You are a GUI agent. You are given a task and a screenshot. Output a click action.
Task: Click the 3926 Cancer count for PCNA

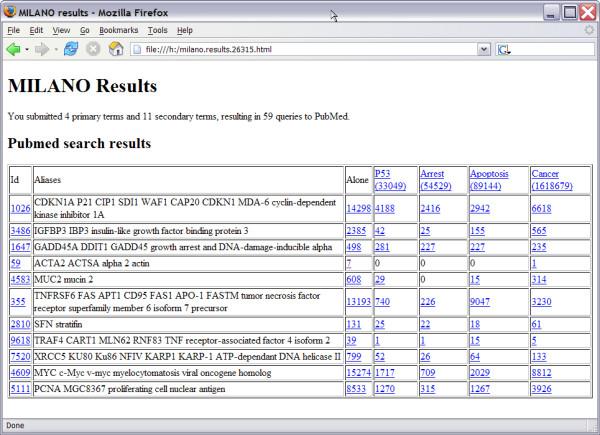pos(541,389)
